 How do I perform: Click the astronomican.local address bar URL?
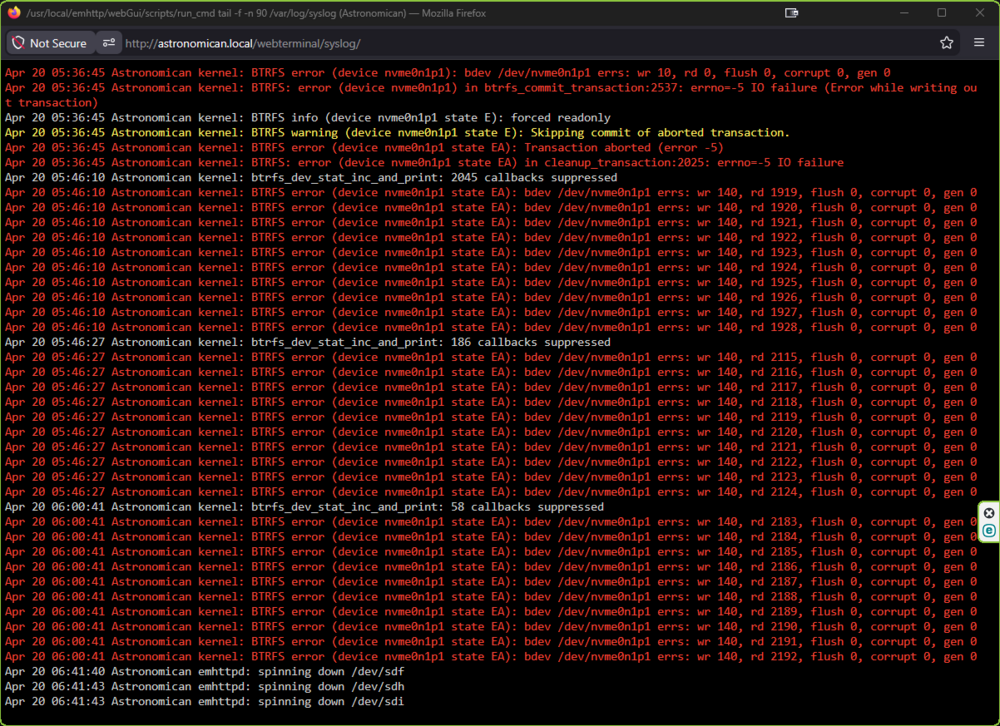point(243,43)
